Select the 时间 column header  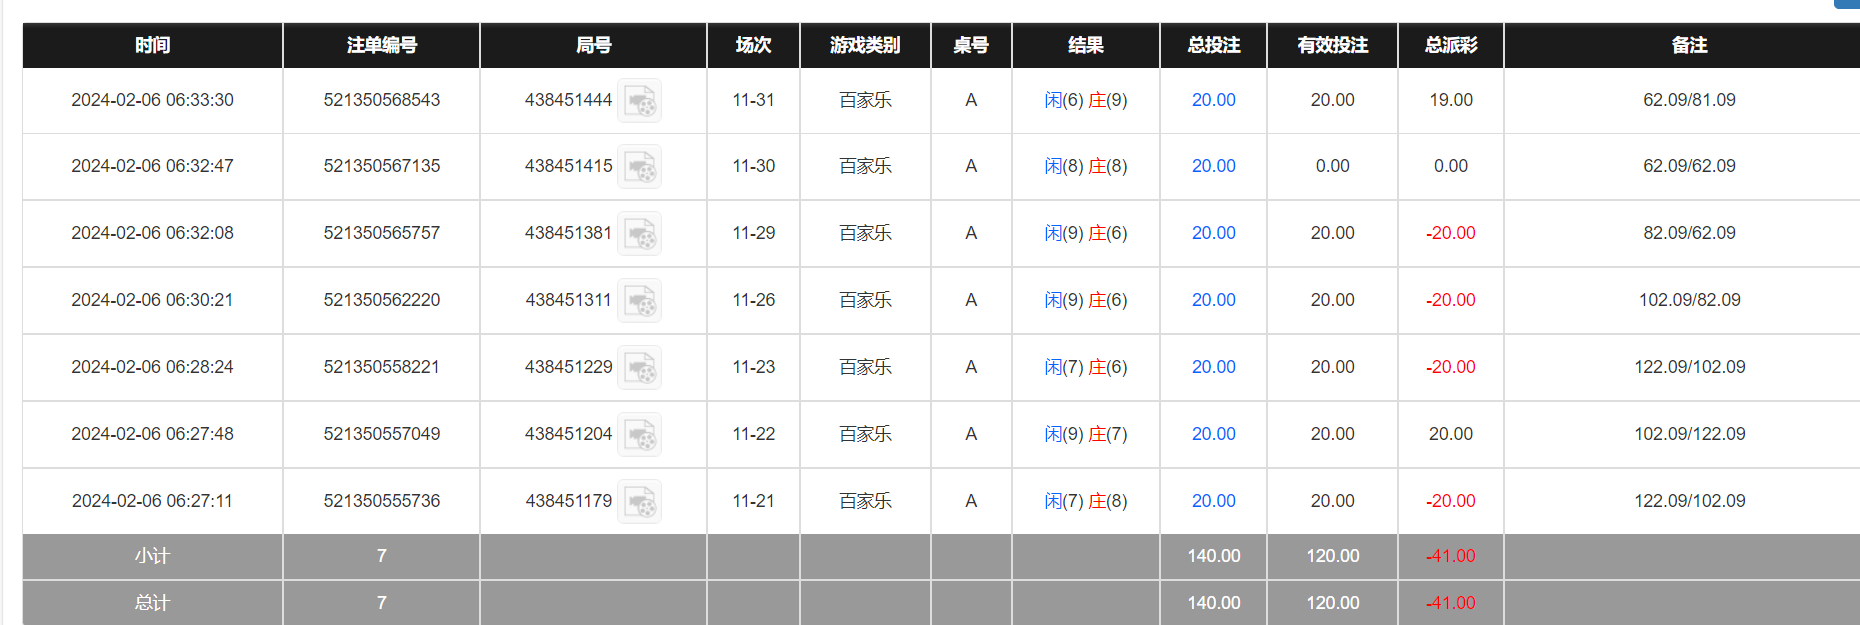[x=152, y=45]
